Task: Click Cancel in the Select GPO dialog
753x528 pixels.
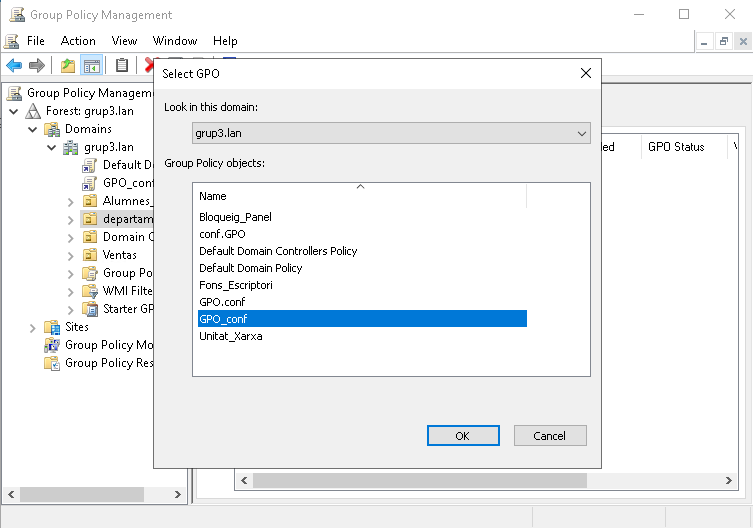Action: pyautogui.click(x=550, y=436)
